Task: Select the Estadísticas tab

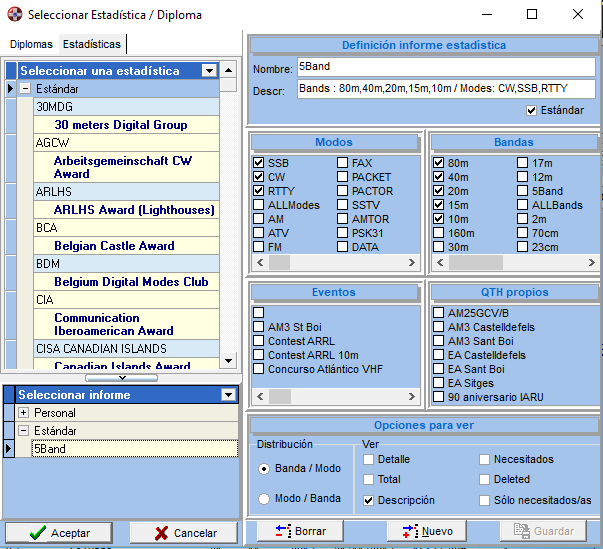Action: tap(91, 44)
